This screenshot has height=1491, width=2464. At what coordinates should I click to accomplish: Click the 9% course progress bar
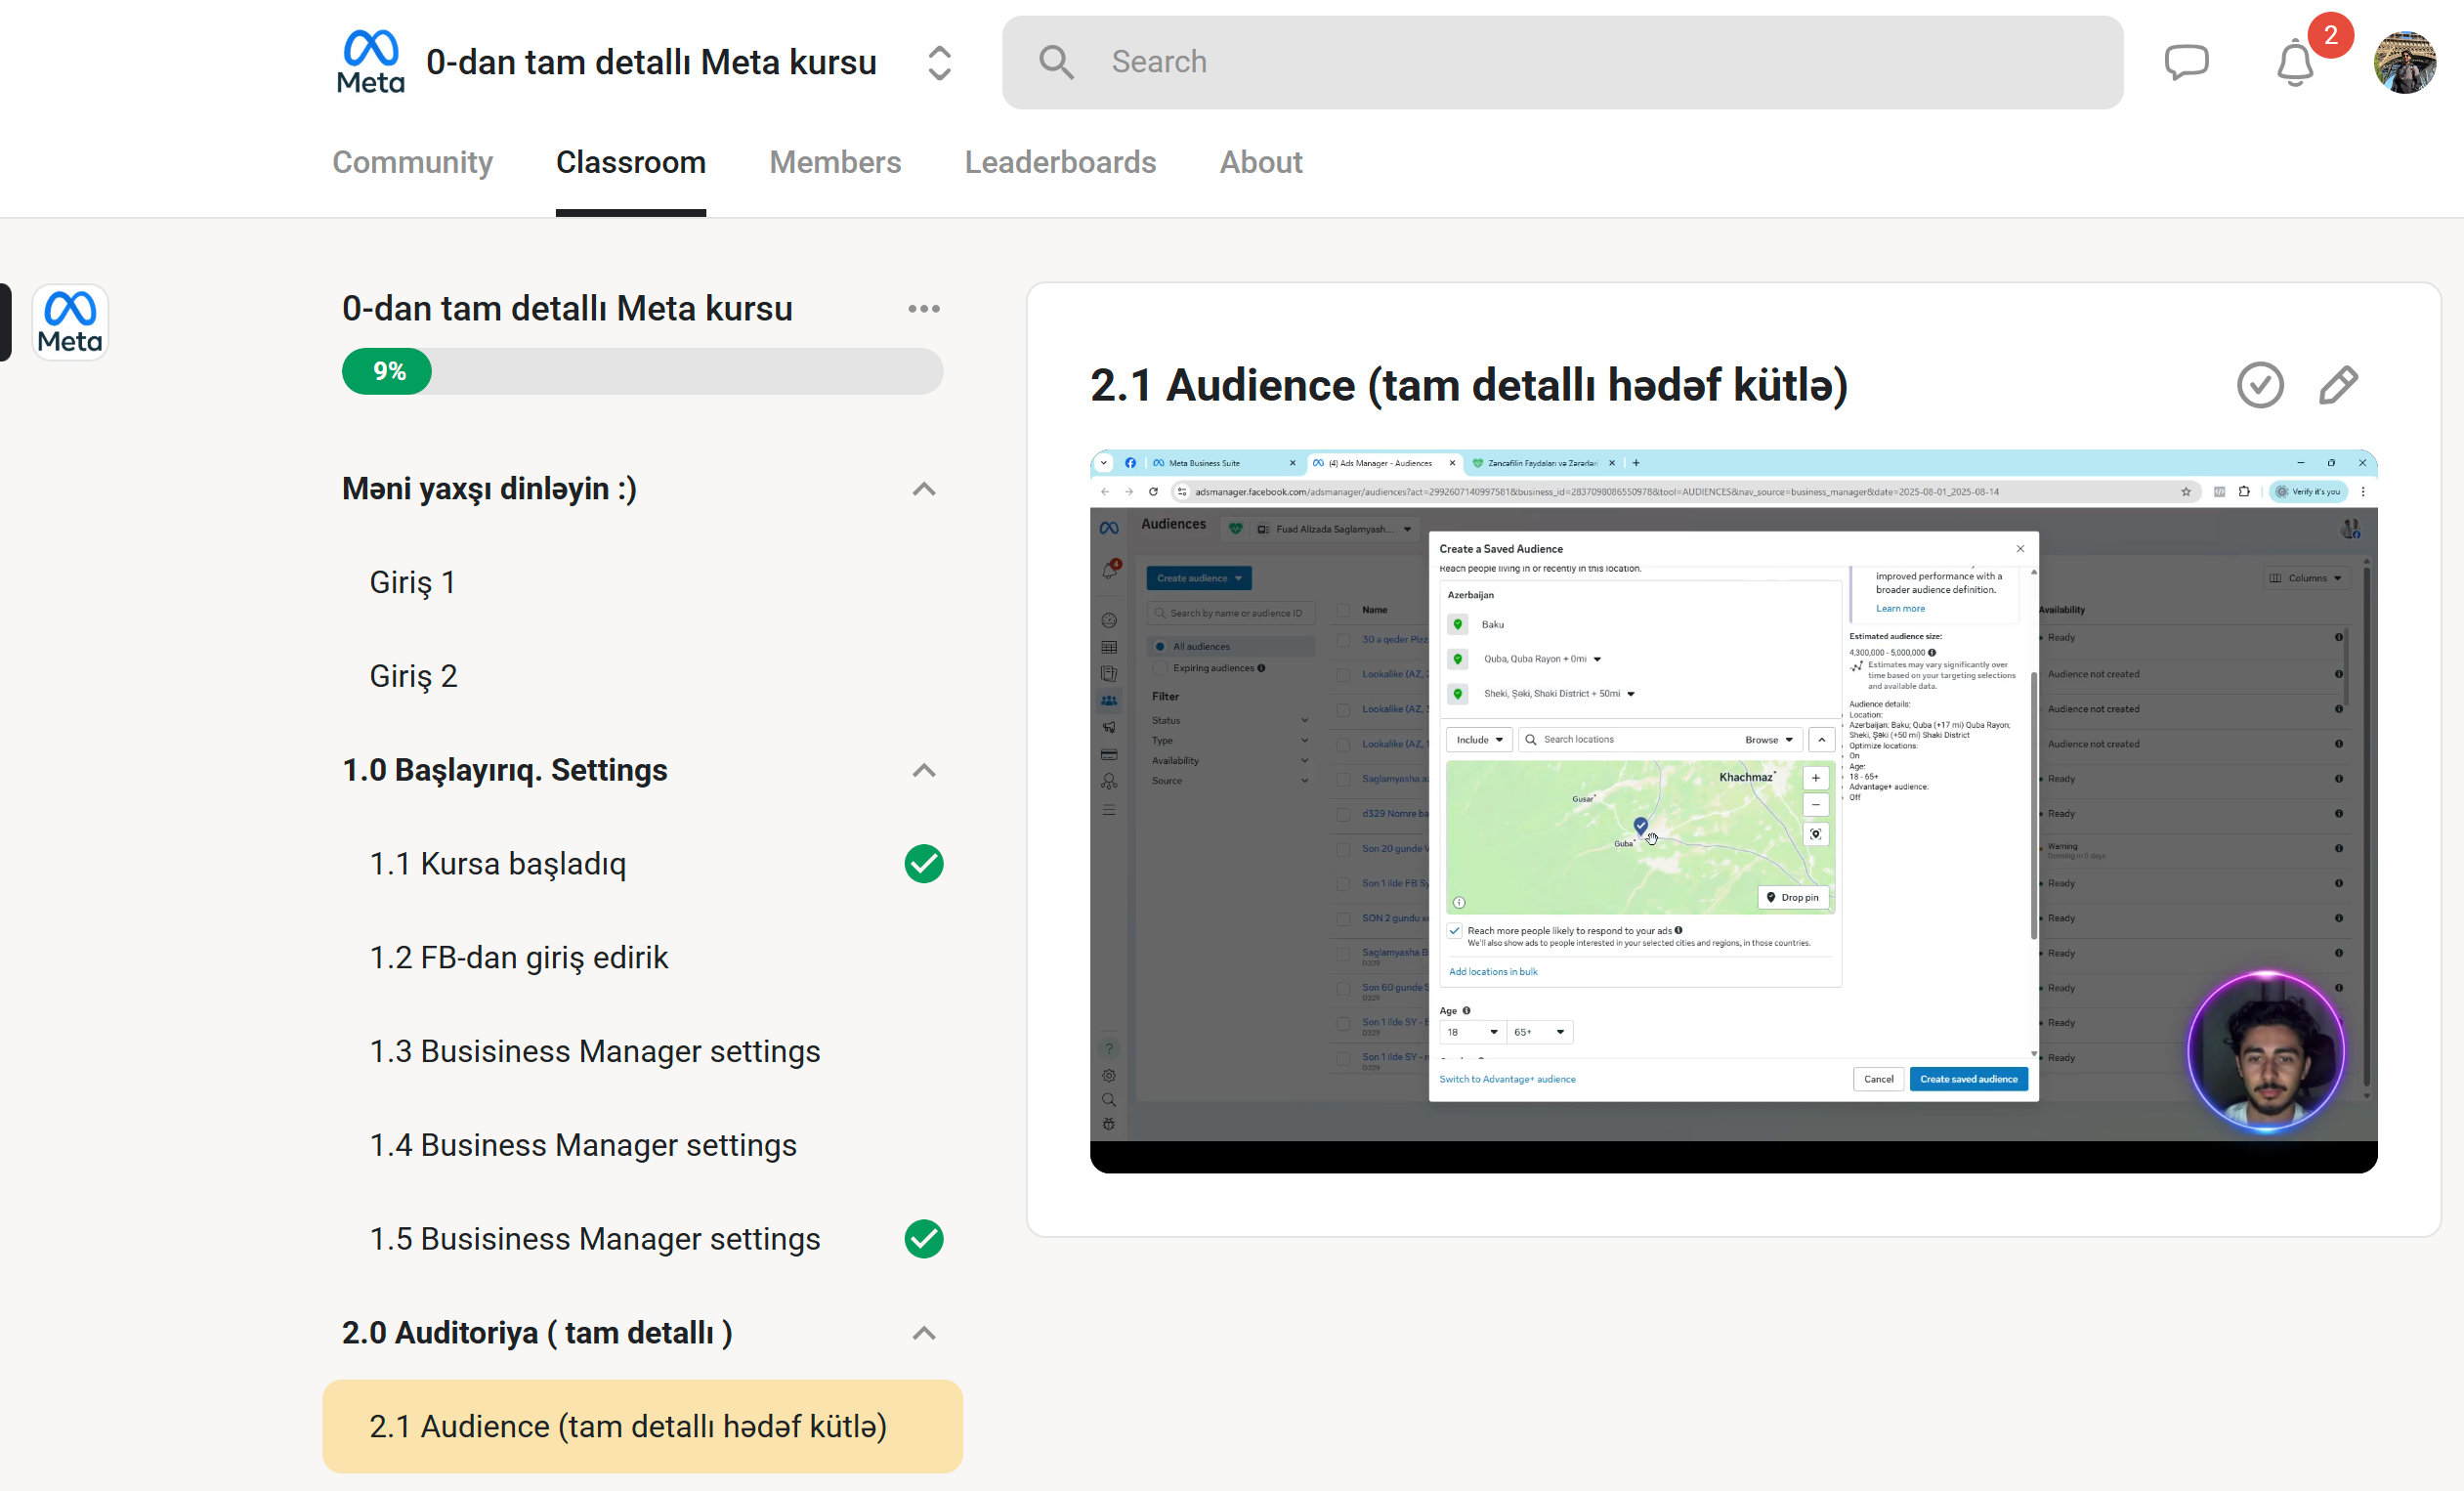642,371
